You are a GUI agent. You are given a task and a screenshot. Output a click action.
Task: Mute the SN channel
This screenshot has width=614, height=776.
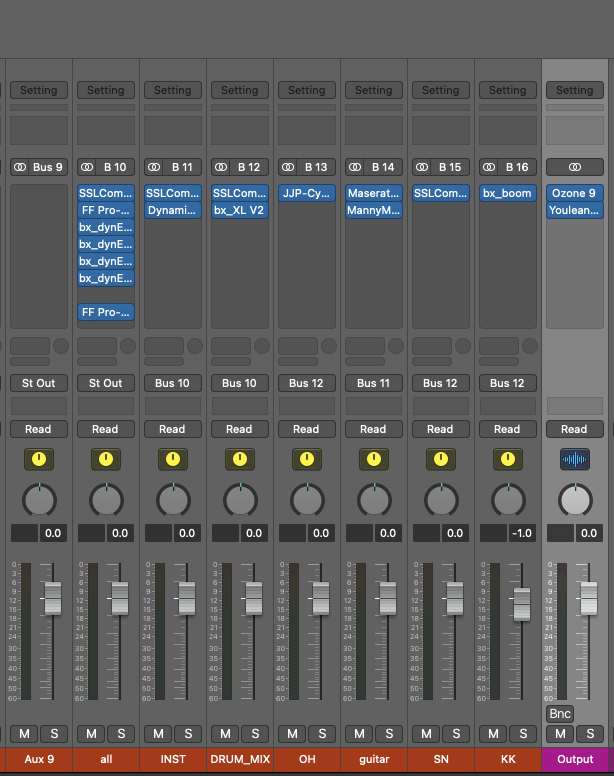point(426,734)
